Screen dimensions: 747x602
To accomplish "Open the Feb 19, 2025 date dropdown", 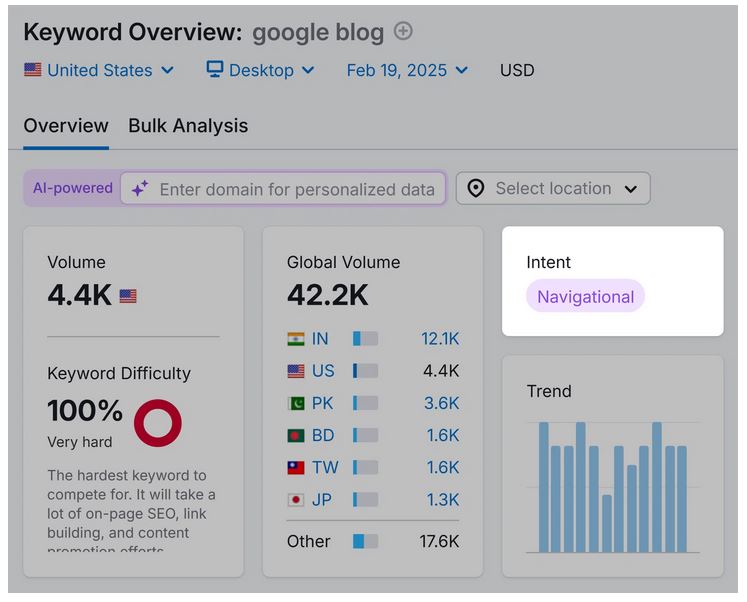I will point(407,70).
